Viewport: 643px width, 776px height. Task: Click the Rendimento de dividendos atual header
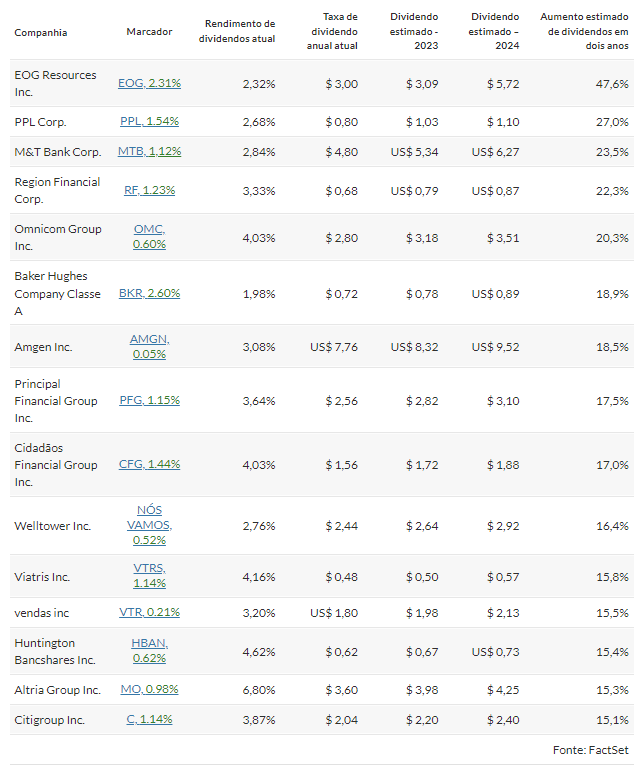237,31
